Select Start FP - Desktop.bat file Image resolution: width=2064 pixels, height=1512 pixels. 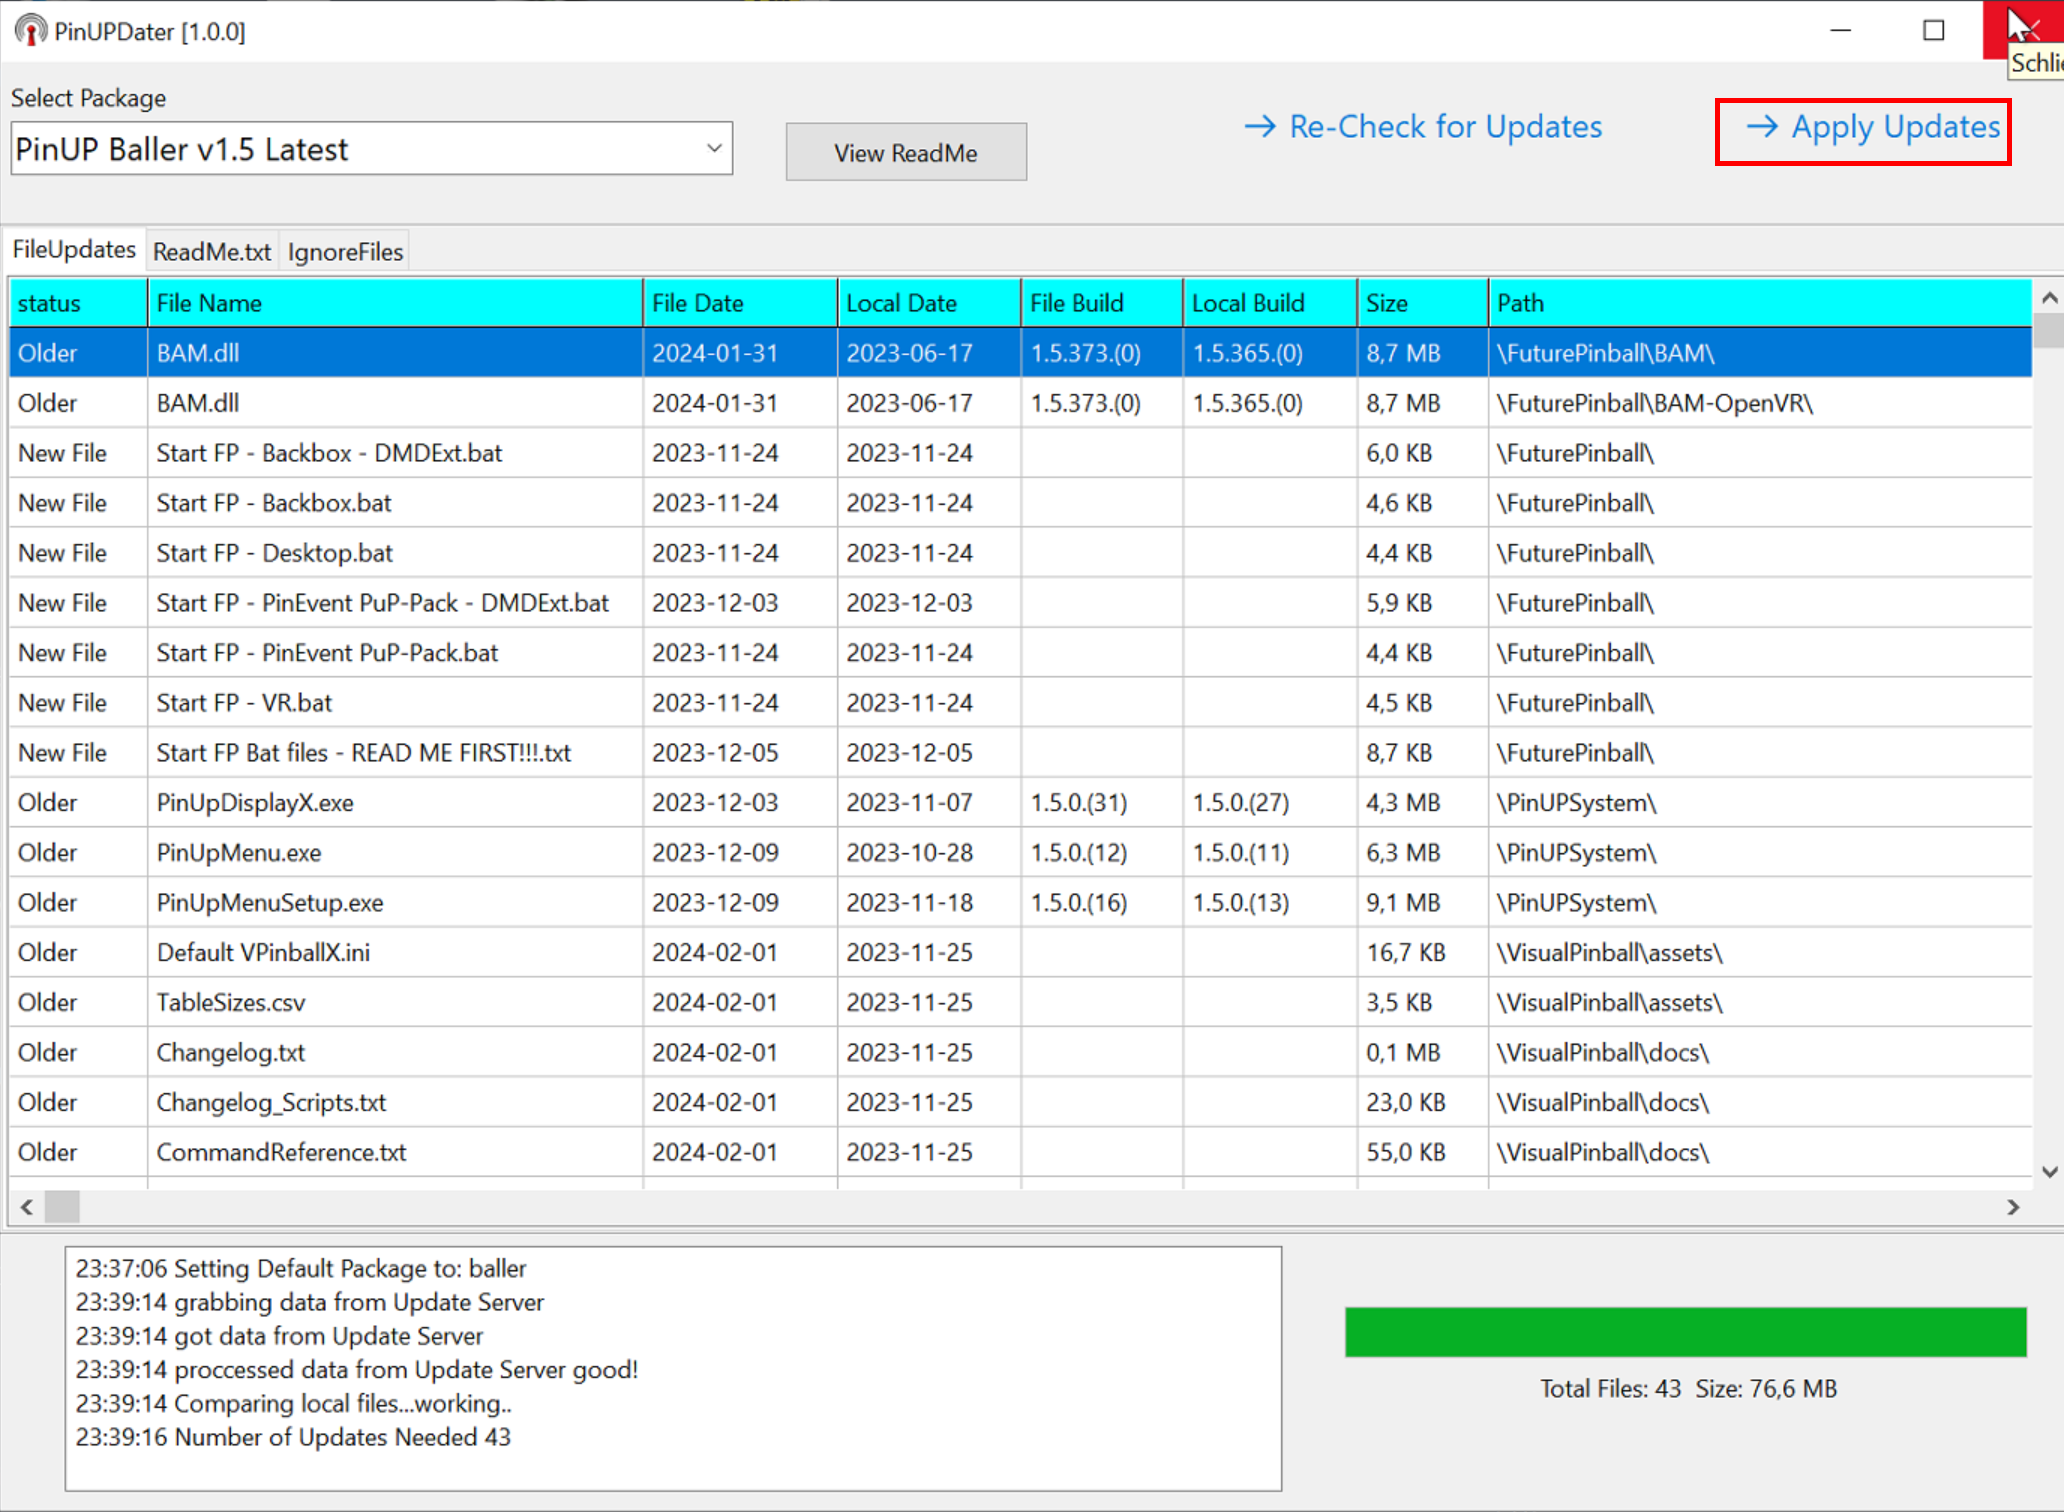tap(1020, 553)
